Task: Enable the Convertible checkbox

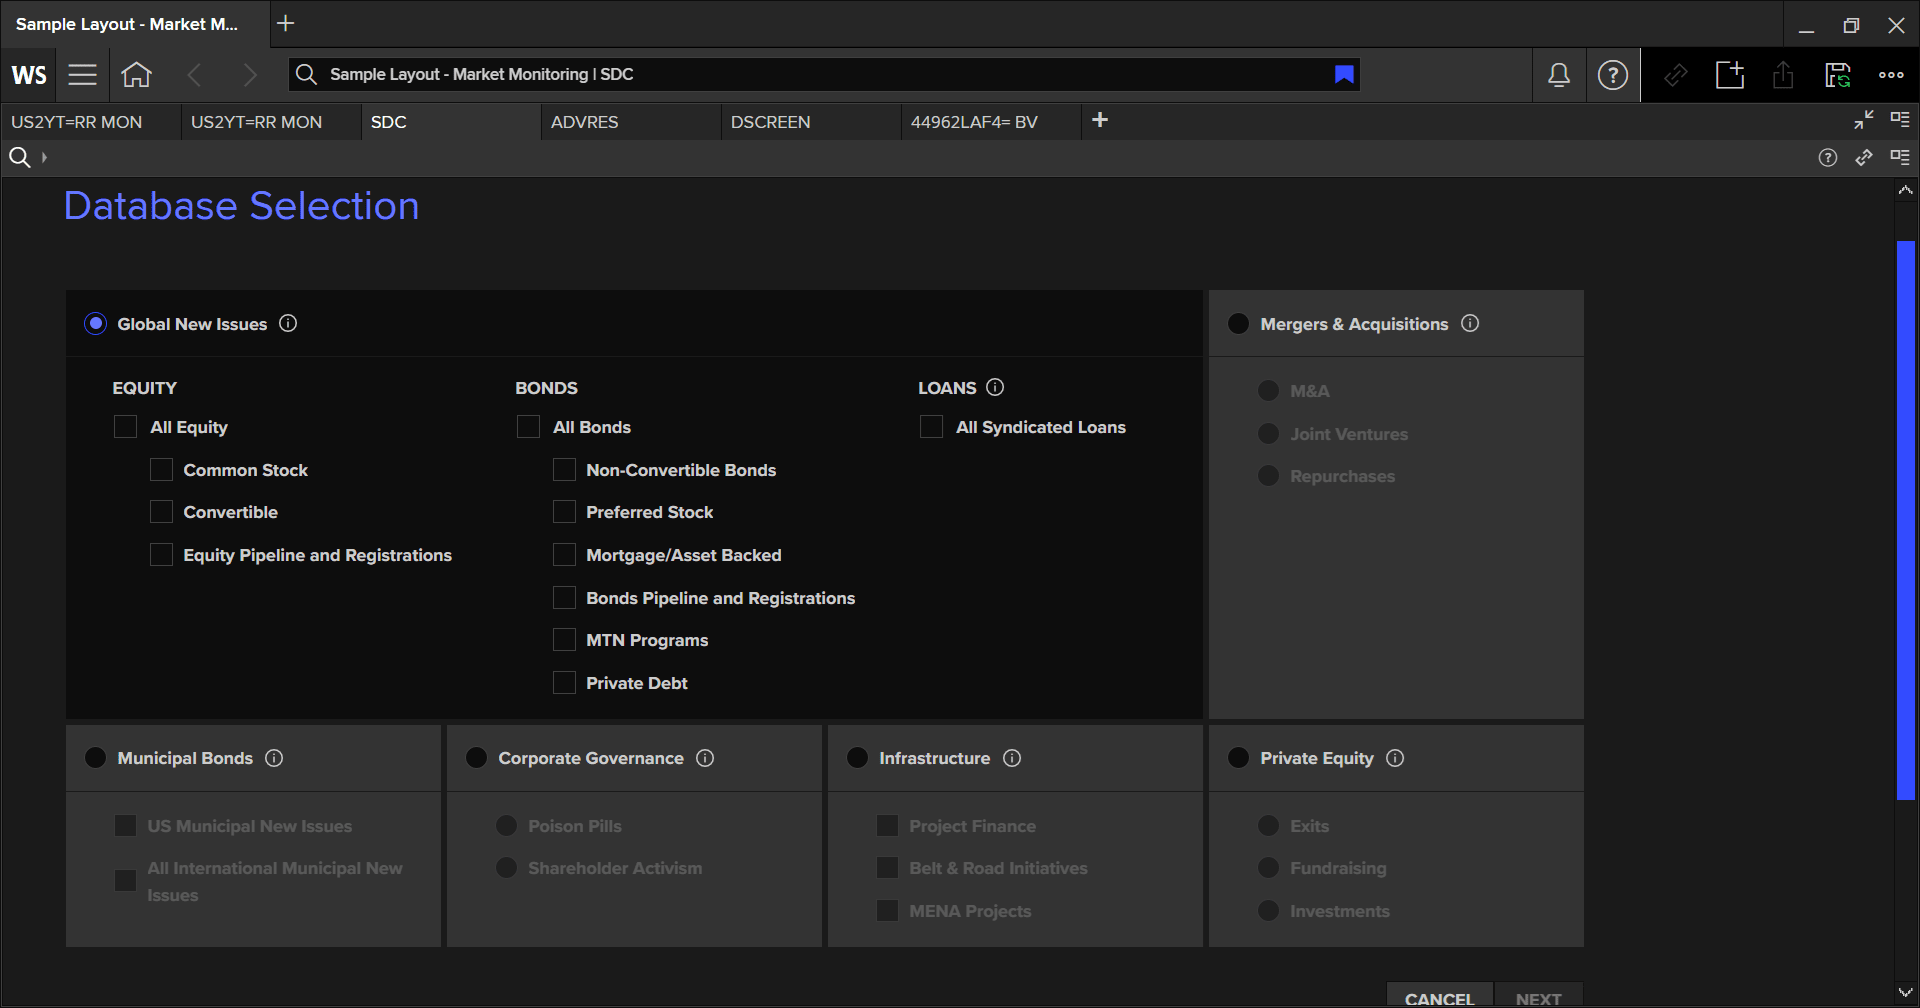Action: click(x=161, y=512)
